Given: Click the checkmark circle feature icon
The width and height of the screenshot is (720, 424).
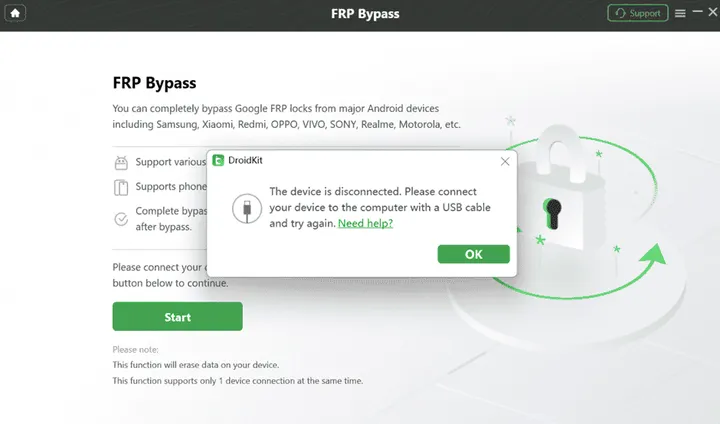Looking at the screenshot, I should click(121, 219).
